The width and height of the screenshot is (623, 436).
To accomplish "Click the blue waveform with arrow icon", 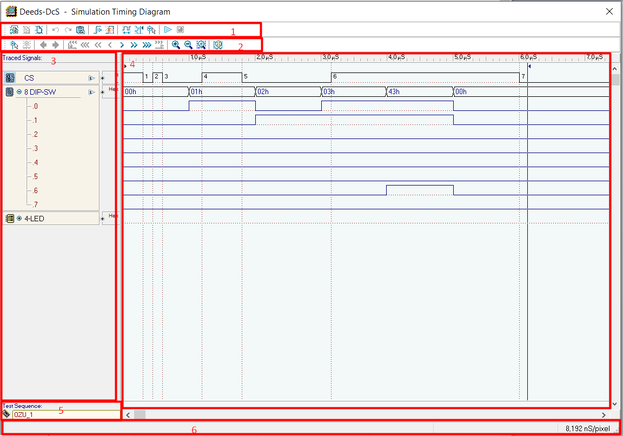I will tap(97, 30).
